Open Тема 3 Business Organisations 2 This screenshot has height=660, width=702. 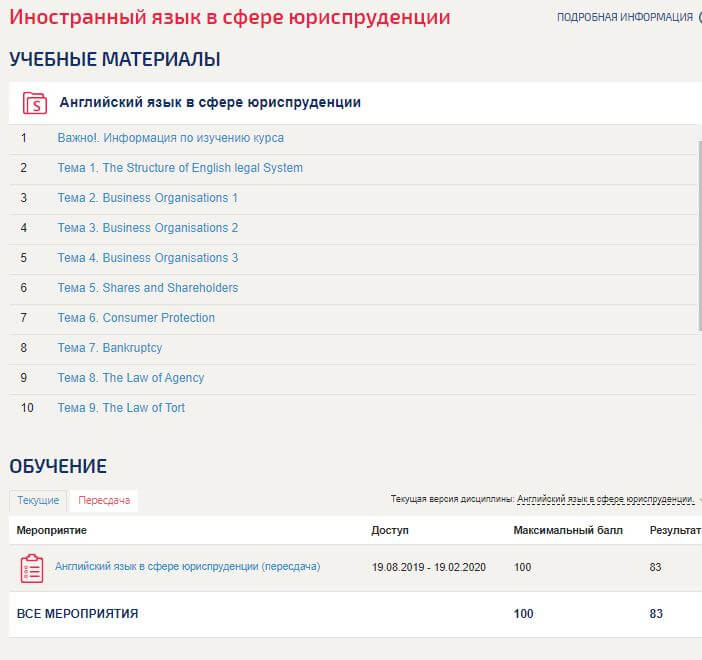(x=148, y=228)
